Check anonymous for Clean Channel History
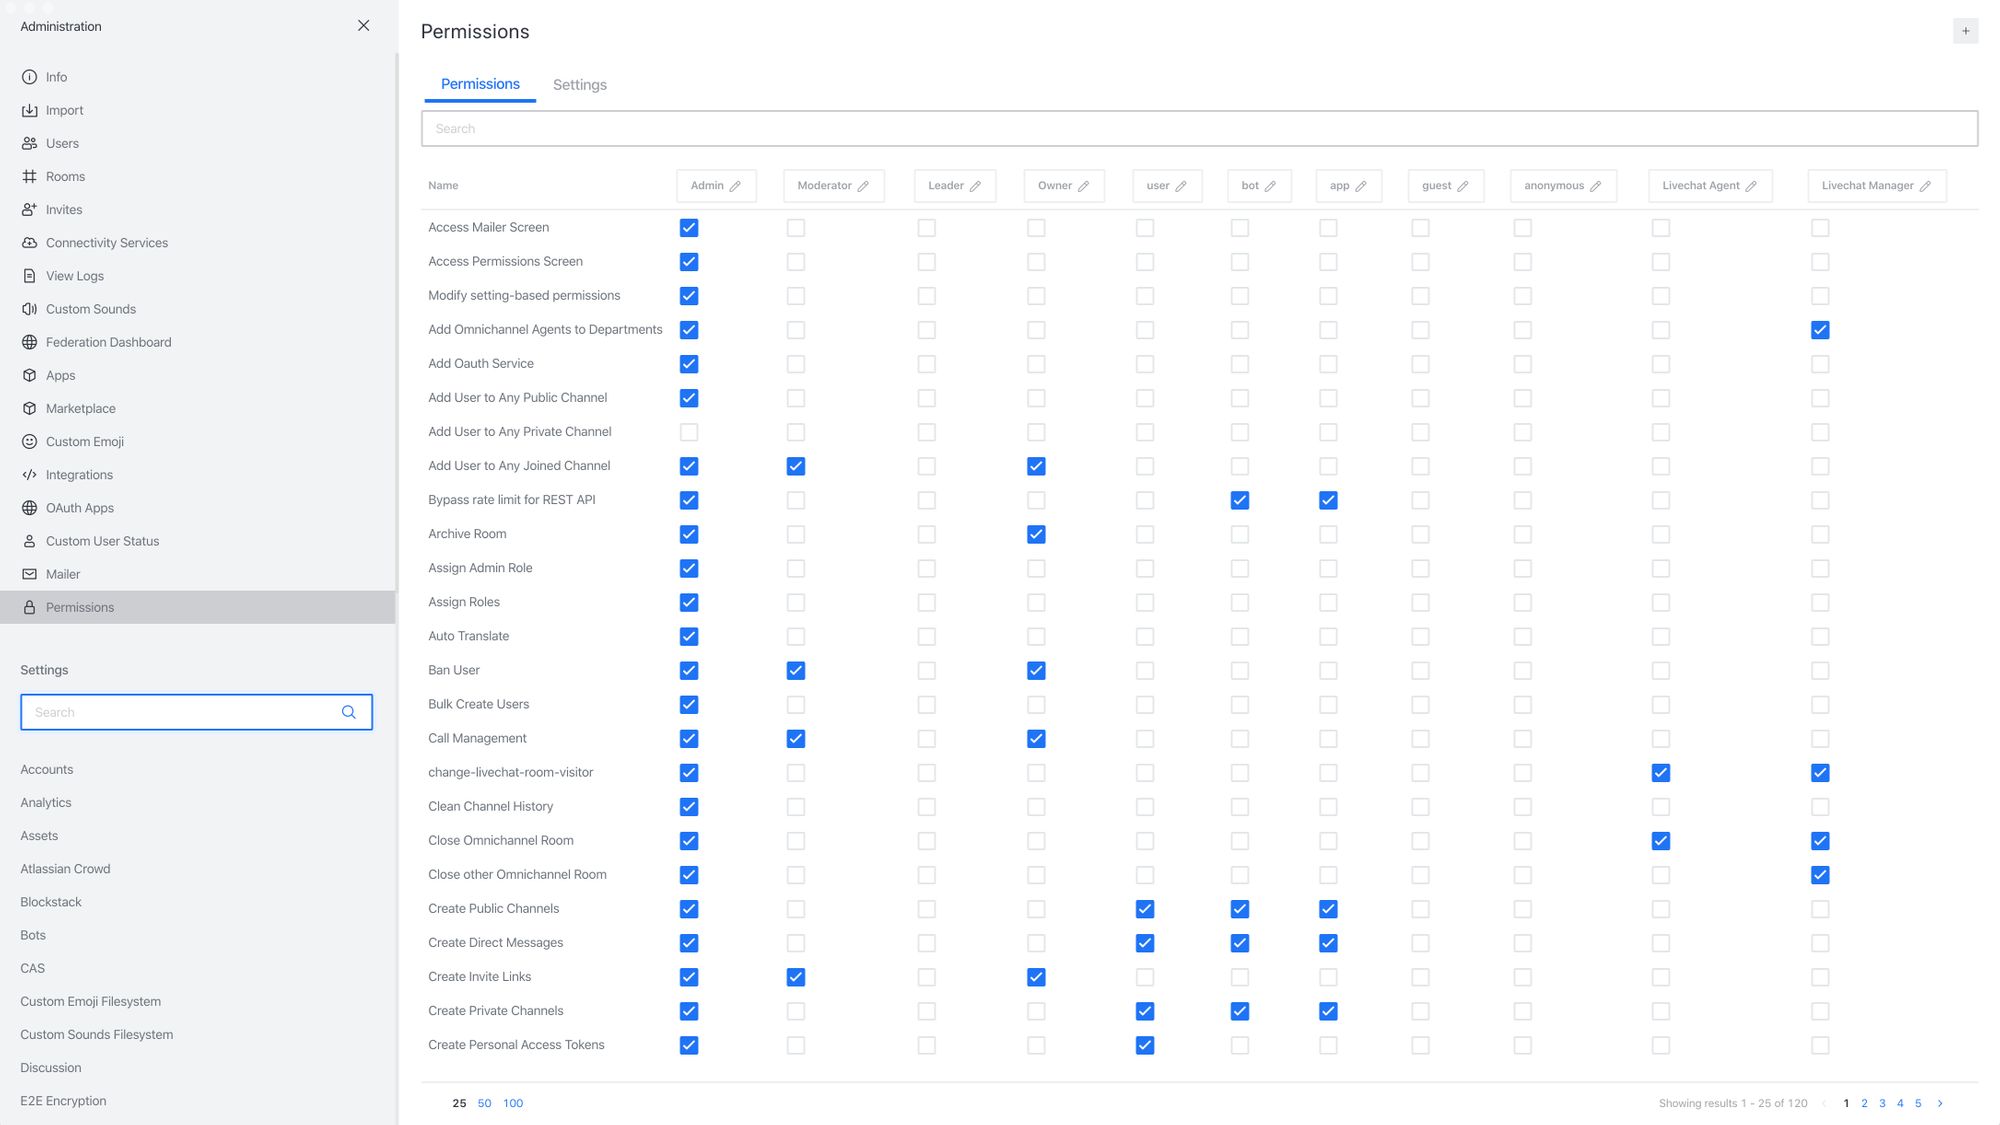The image size is (2000, 1125). pos(1522,807)
